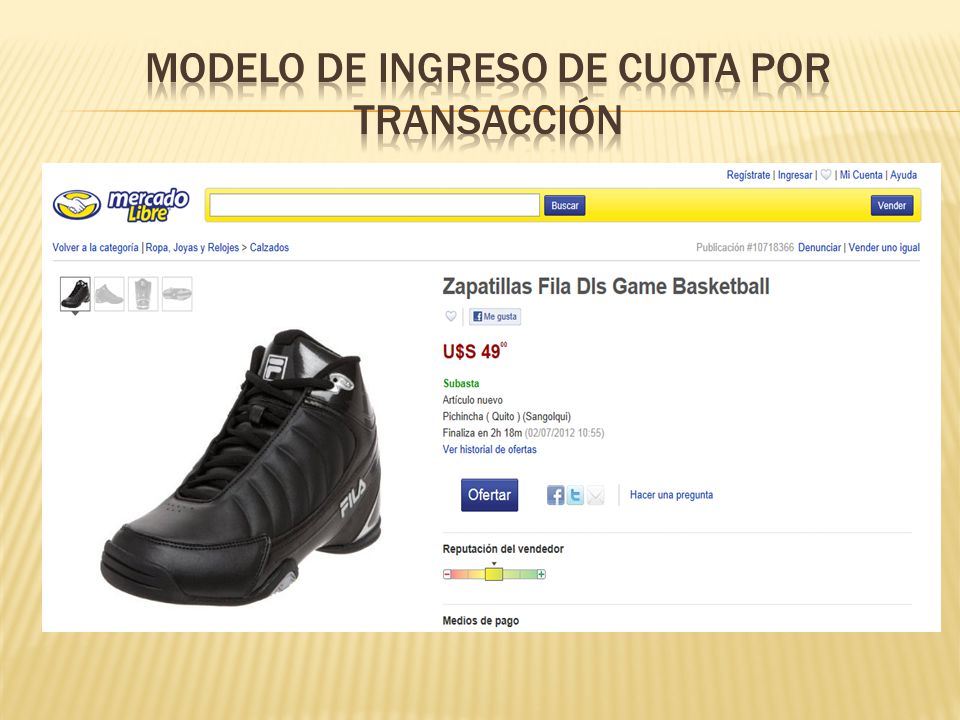
Task: Open Ver historial de ofertas link
Action: tap(489, 449)
